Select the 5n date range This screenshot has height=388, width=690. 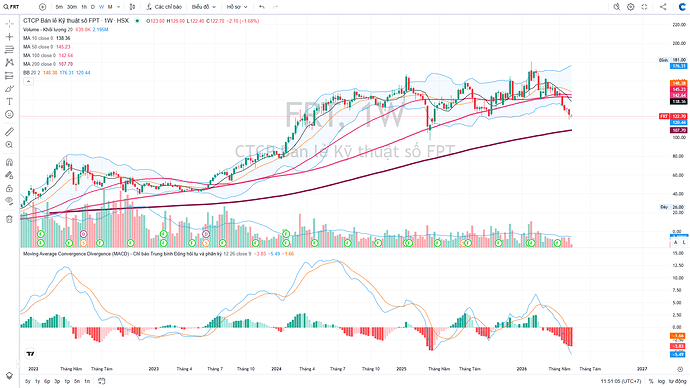77,381
